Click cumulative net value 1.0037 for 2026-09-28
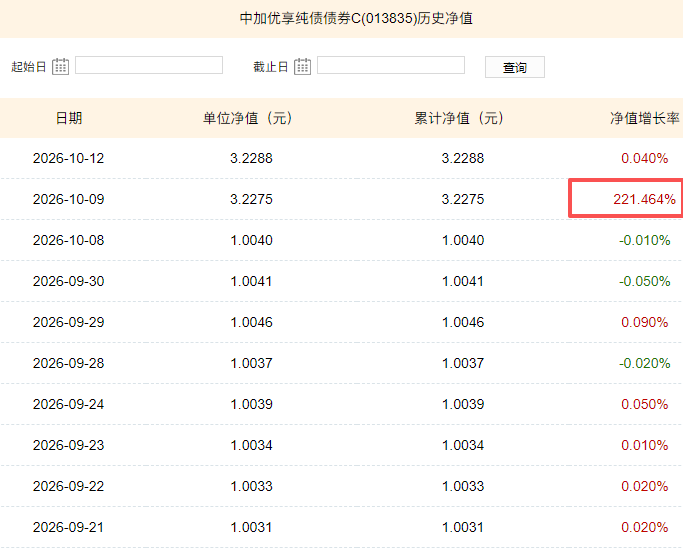This screenshot has width=683, height=557. (463, 363)
